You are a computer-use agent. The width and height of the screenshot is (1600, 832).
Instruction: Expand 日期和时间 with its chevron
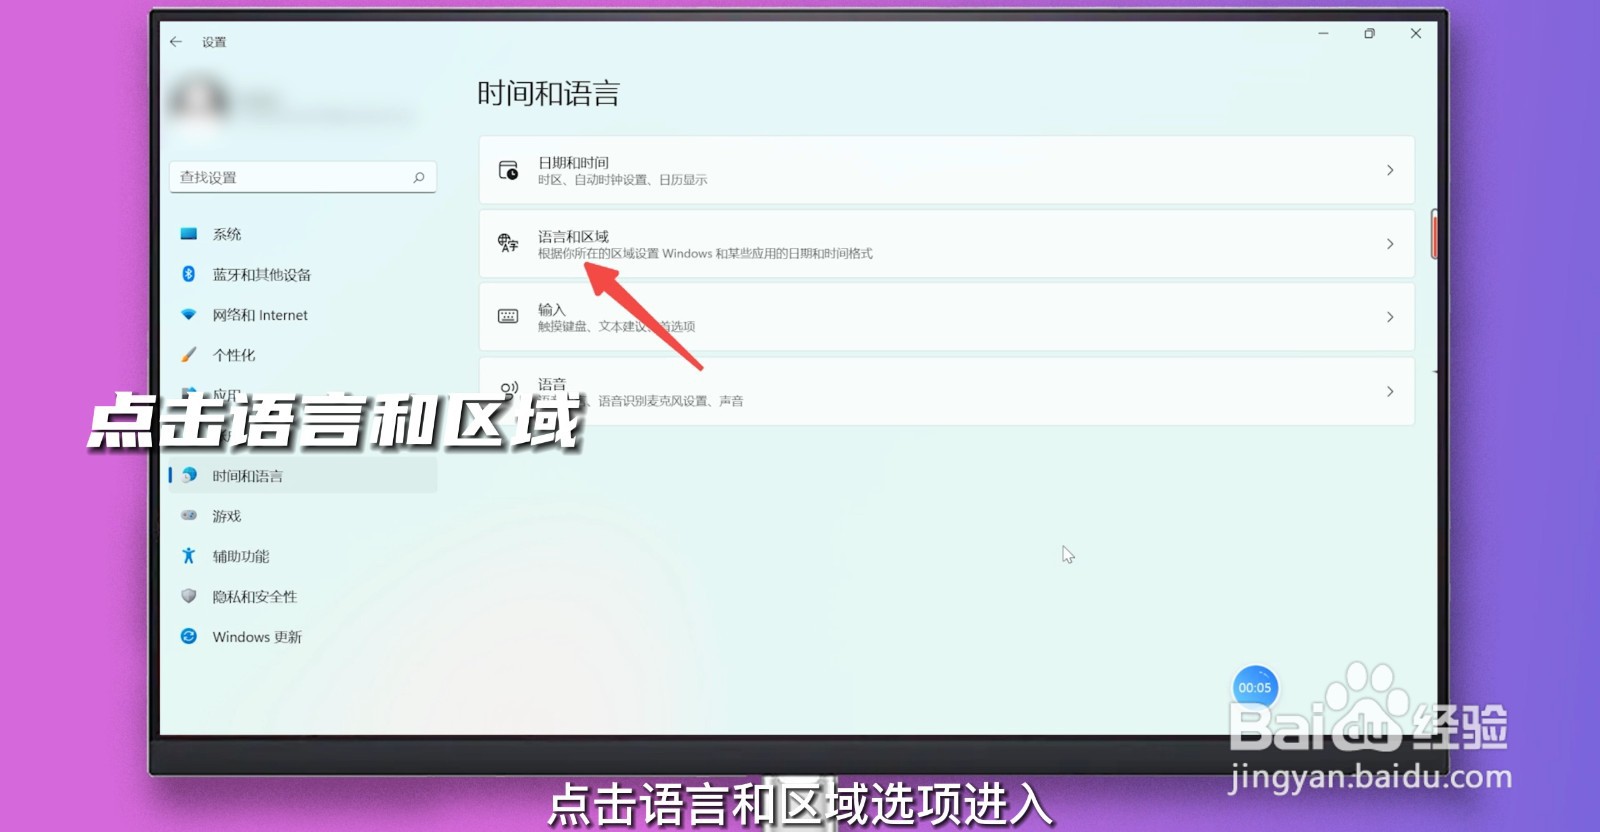pos(1390,170)
